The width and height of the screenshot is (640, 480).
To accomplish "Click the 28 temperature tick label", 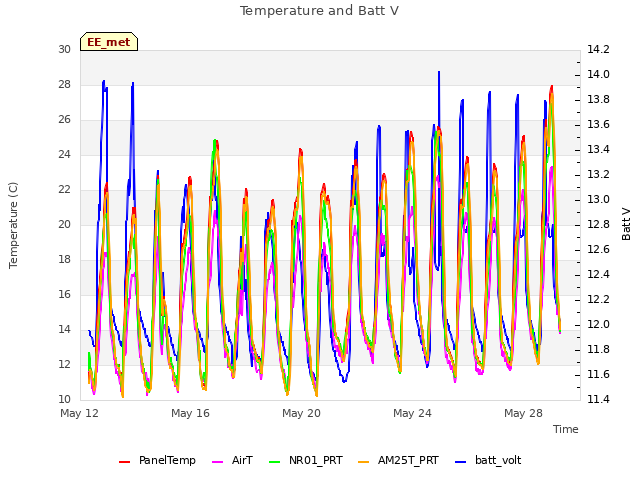I will click(64, 84).
